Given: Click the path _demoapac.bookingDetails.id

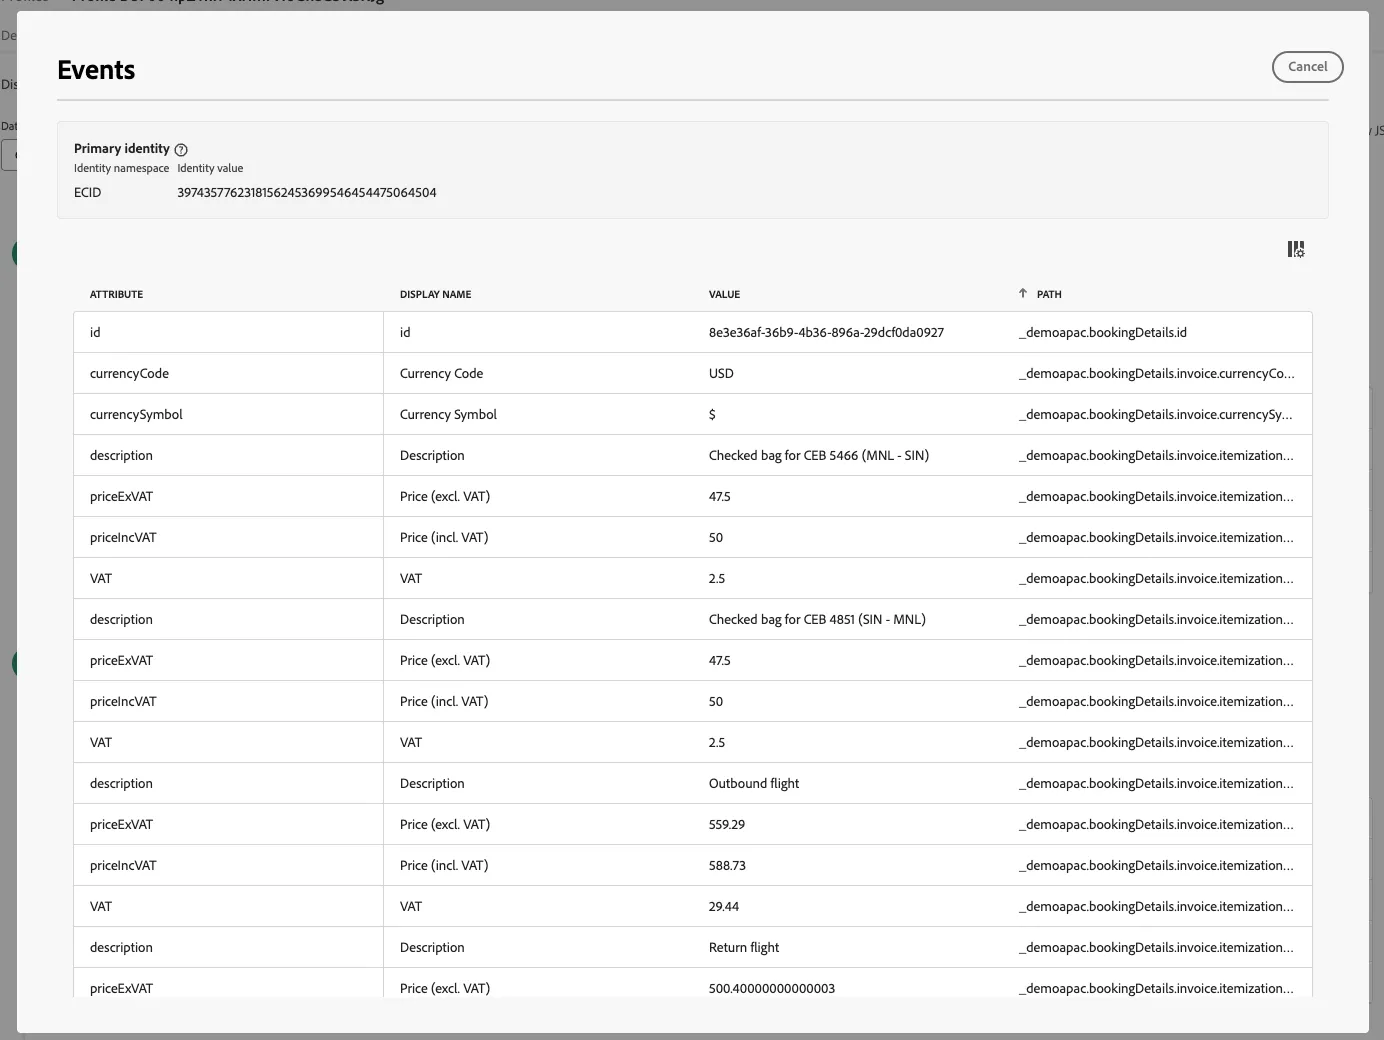Looking at the screenshot, I should click(x=1103, y=333).
